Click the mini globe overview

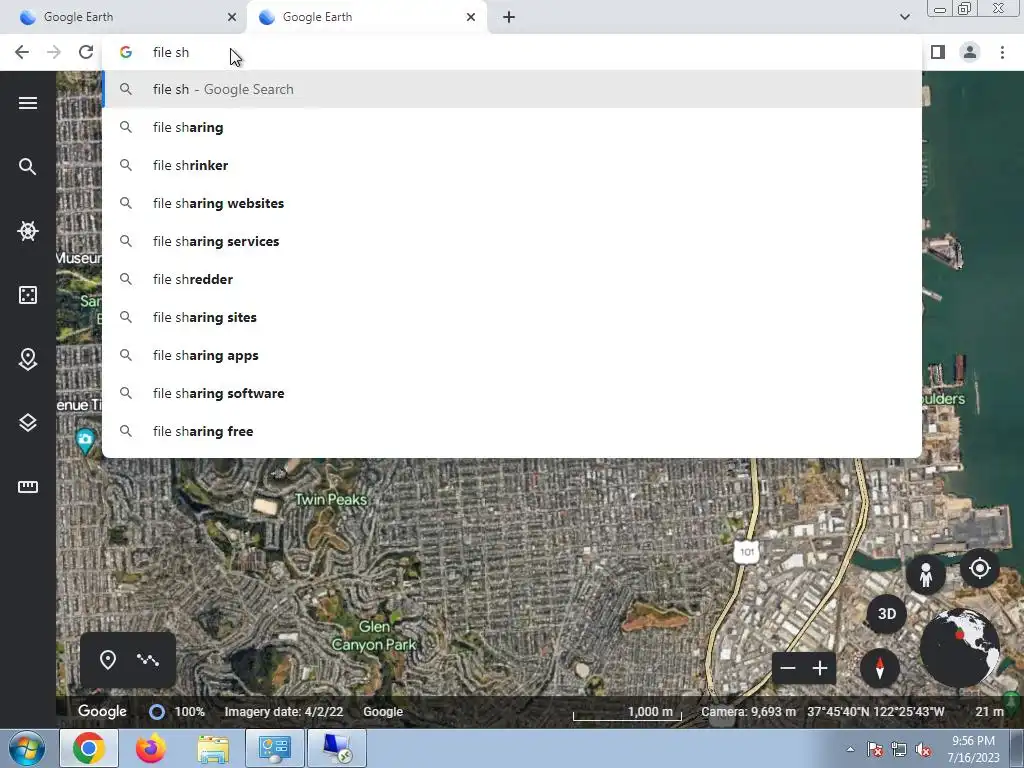click(959, 648)
